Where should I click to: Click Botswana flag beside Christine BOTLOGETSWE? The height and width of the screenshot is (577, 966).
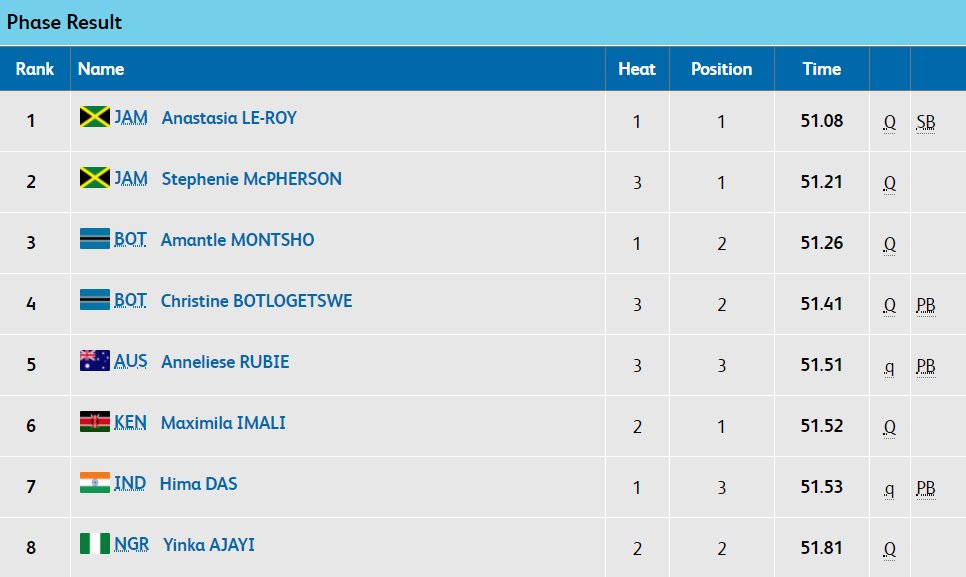click(x=94, y=301)
